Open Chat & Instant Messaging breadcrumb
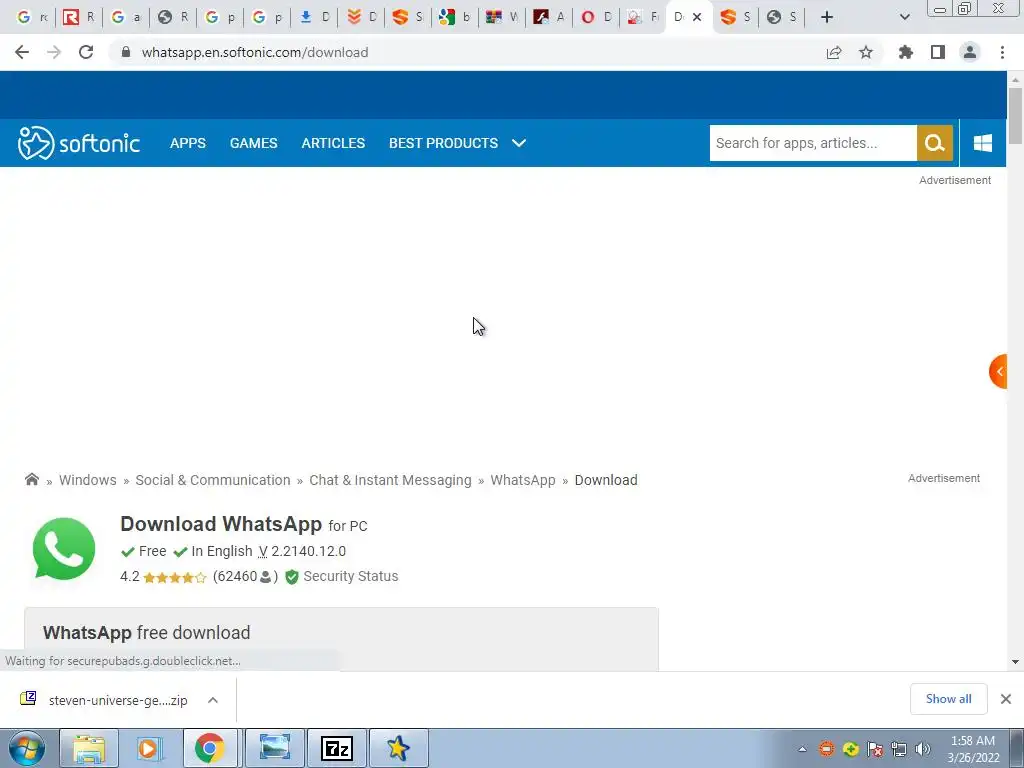 click(x=390, y=480)
